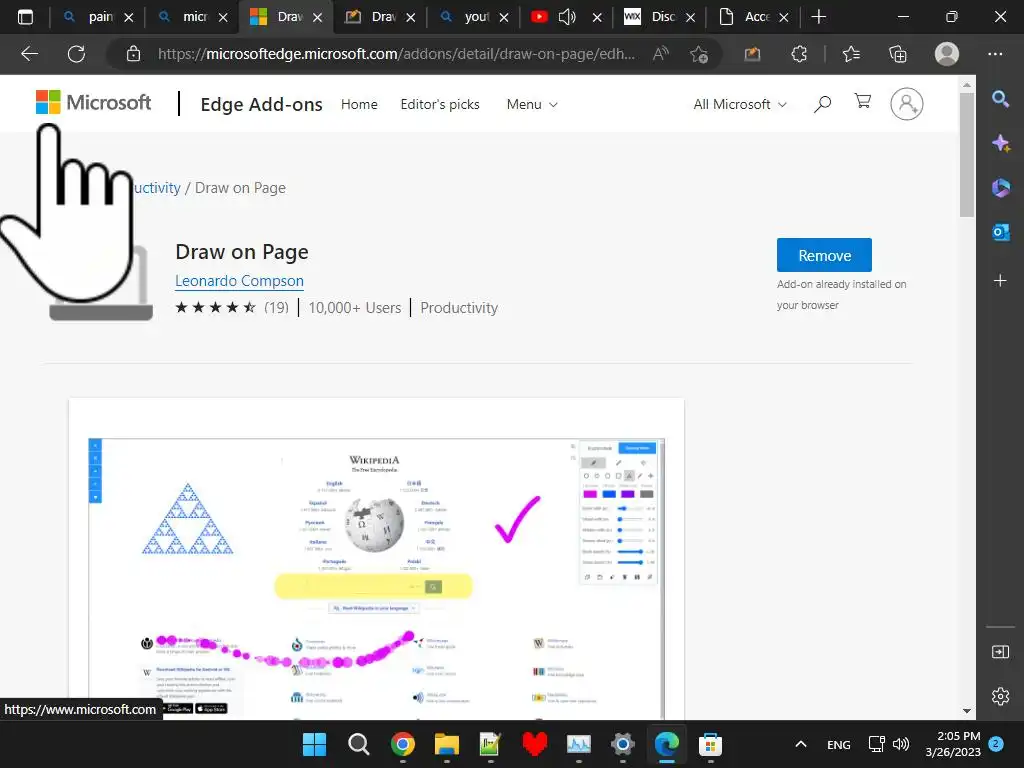Open sidebar Outlook icon

(x=1000, y=232)
